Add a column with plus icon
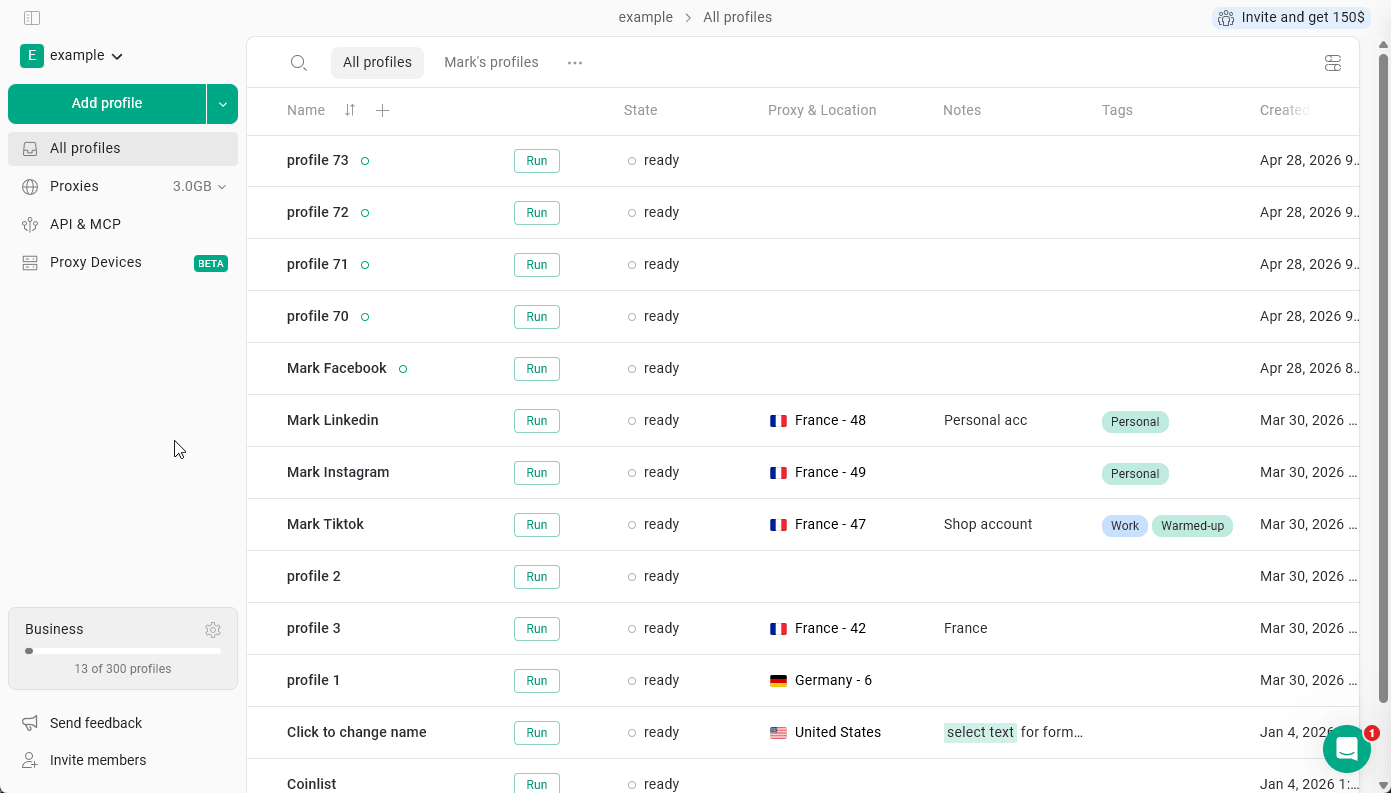 (382, 110)
